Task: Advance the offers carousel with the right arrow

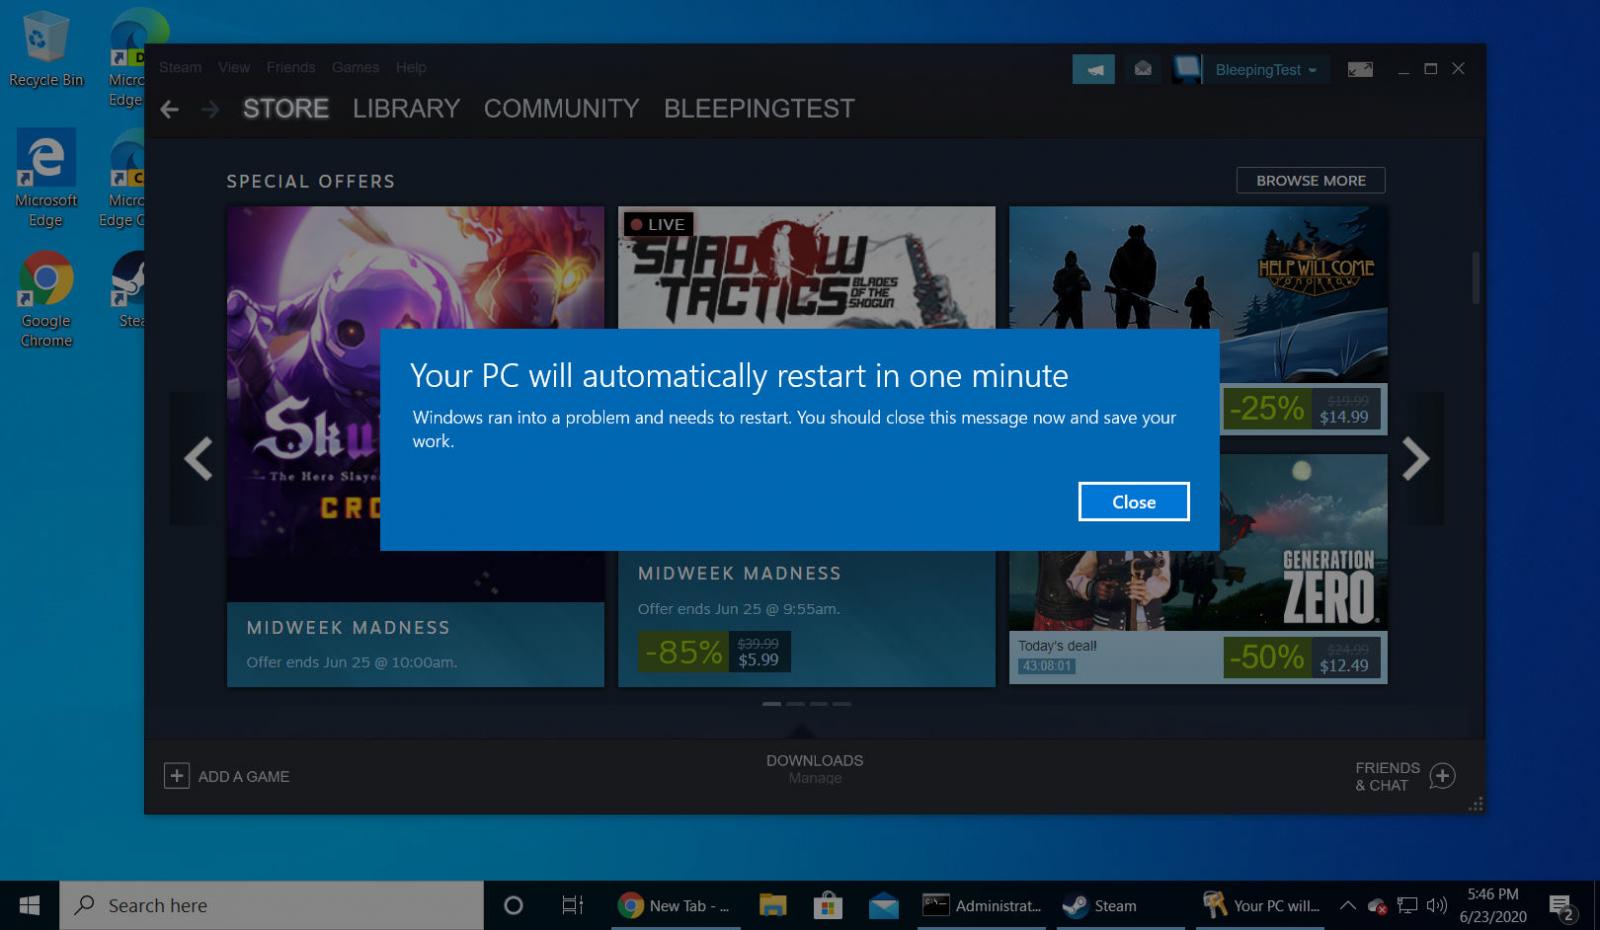Action: tap(1414, 459)
